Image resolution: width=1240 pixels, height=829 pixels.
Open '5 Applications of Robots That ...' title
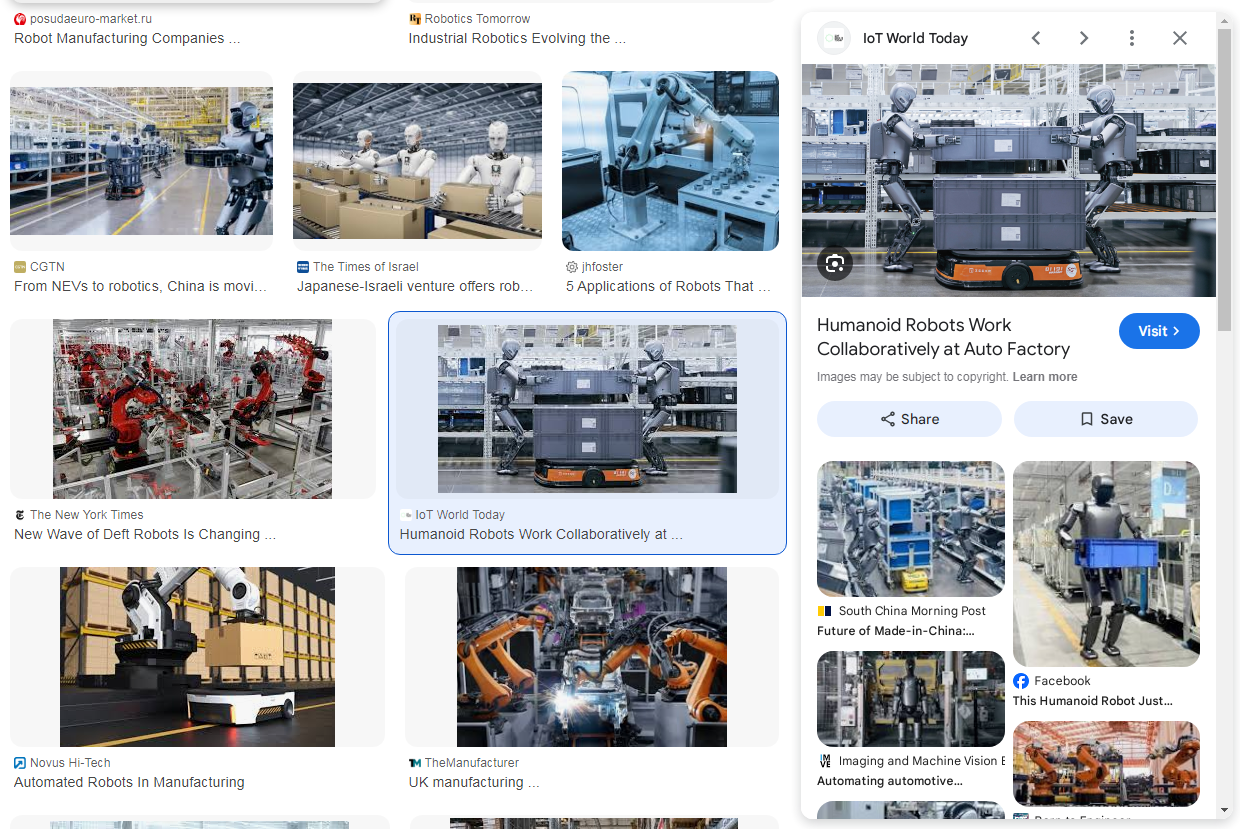click(668, 286)
